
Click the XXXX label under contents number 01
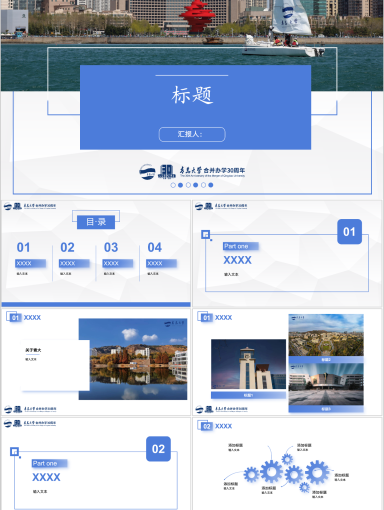(x=30, y=263)
